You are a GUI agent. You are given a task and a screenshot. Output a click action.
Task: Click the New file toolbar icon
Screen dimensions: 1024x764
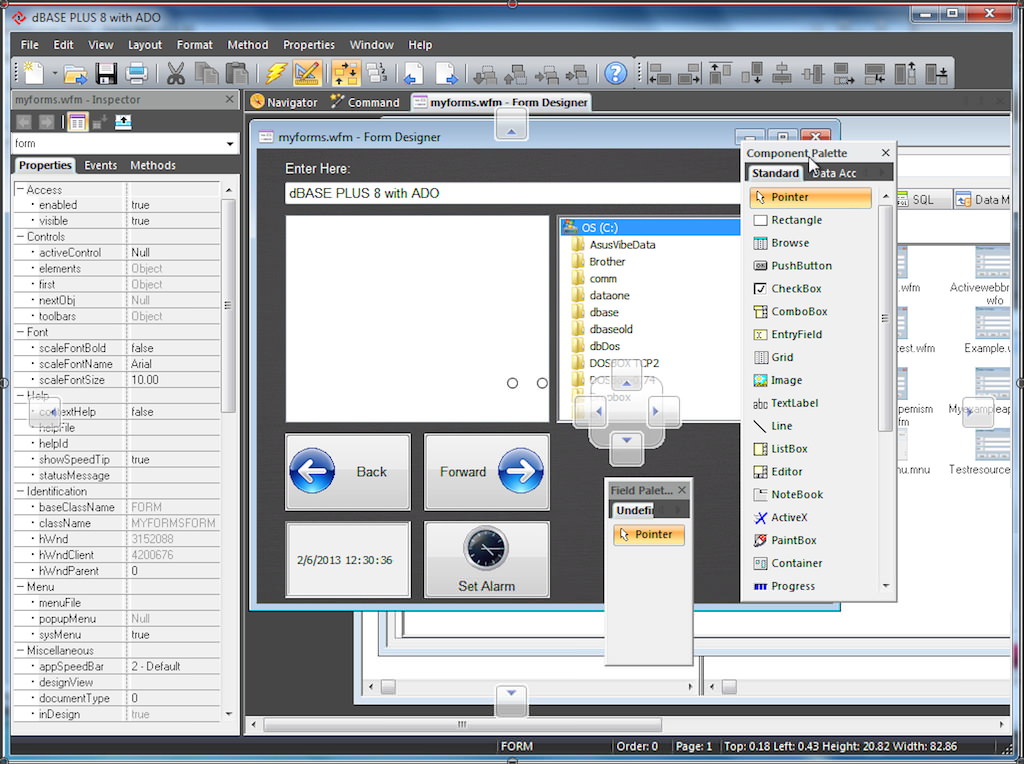pyautogui.click(x=33, y=73)
